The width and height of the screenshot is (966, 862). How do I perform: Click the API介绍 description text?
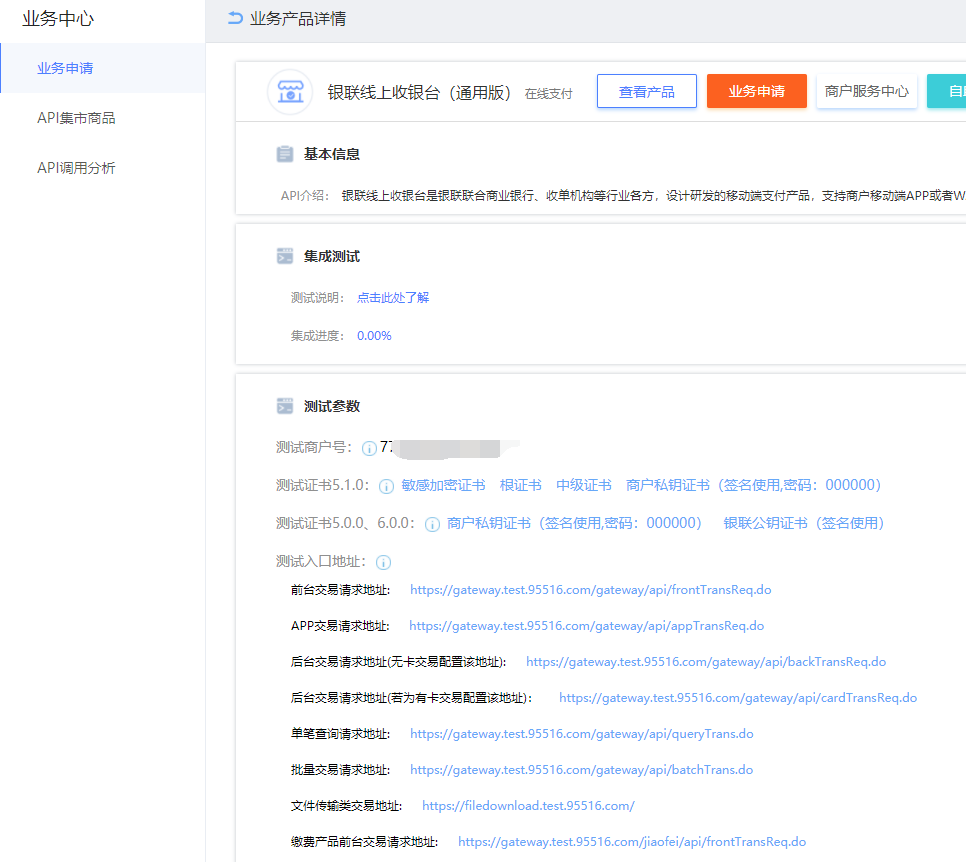(653, 196)
